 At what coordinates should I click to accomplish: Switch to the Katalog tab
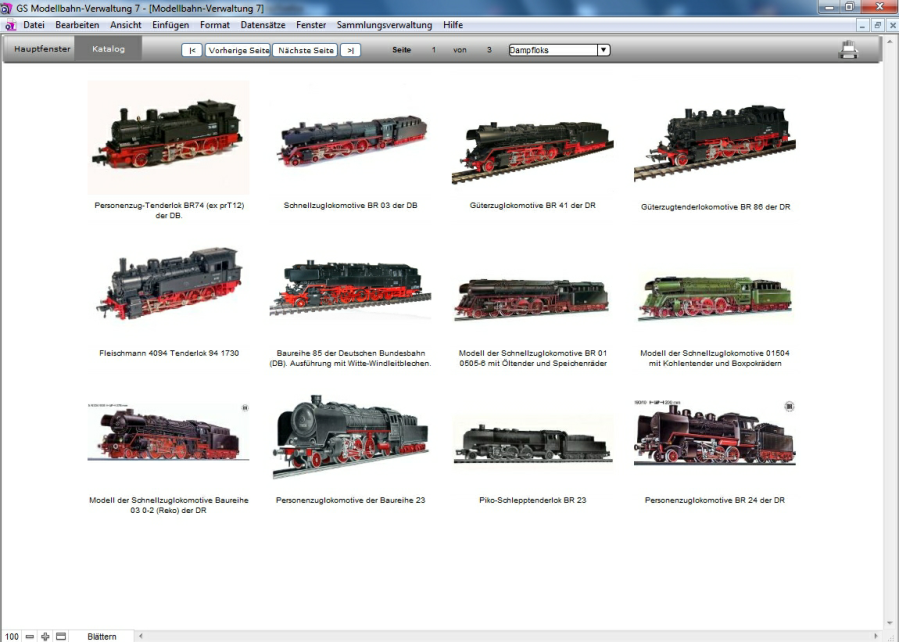[x=108, y=49]
